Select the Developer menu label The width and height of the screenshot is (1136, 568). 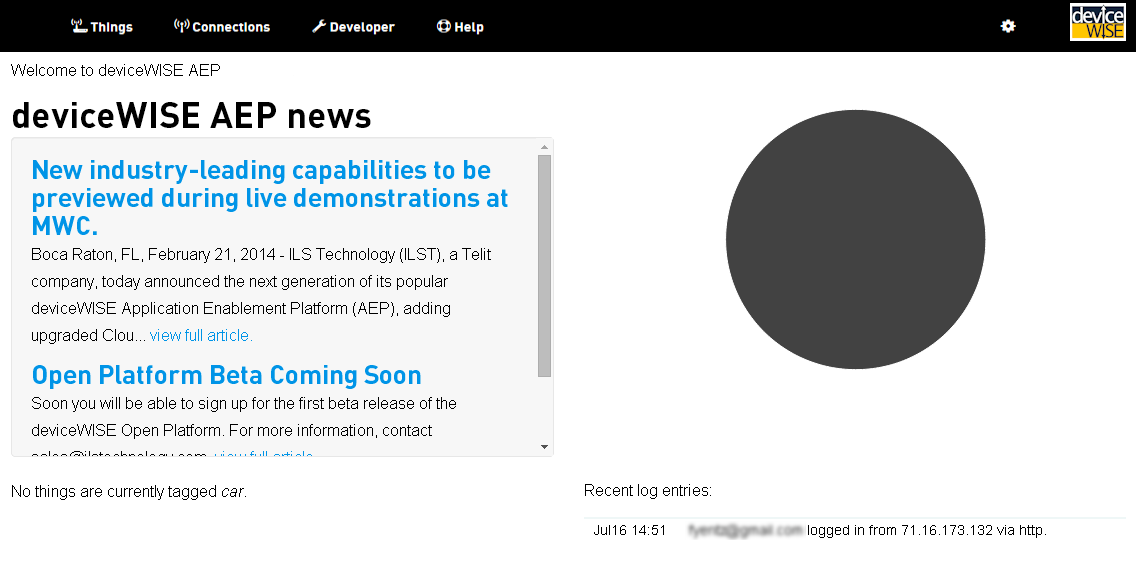(362, 27)
